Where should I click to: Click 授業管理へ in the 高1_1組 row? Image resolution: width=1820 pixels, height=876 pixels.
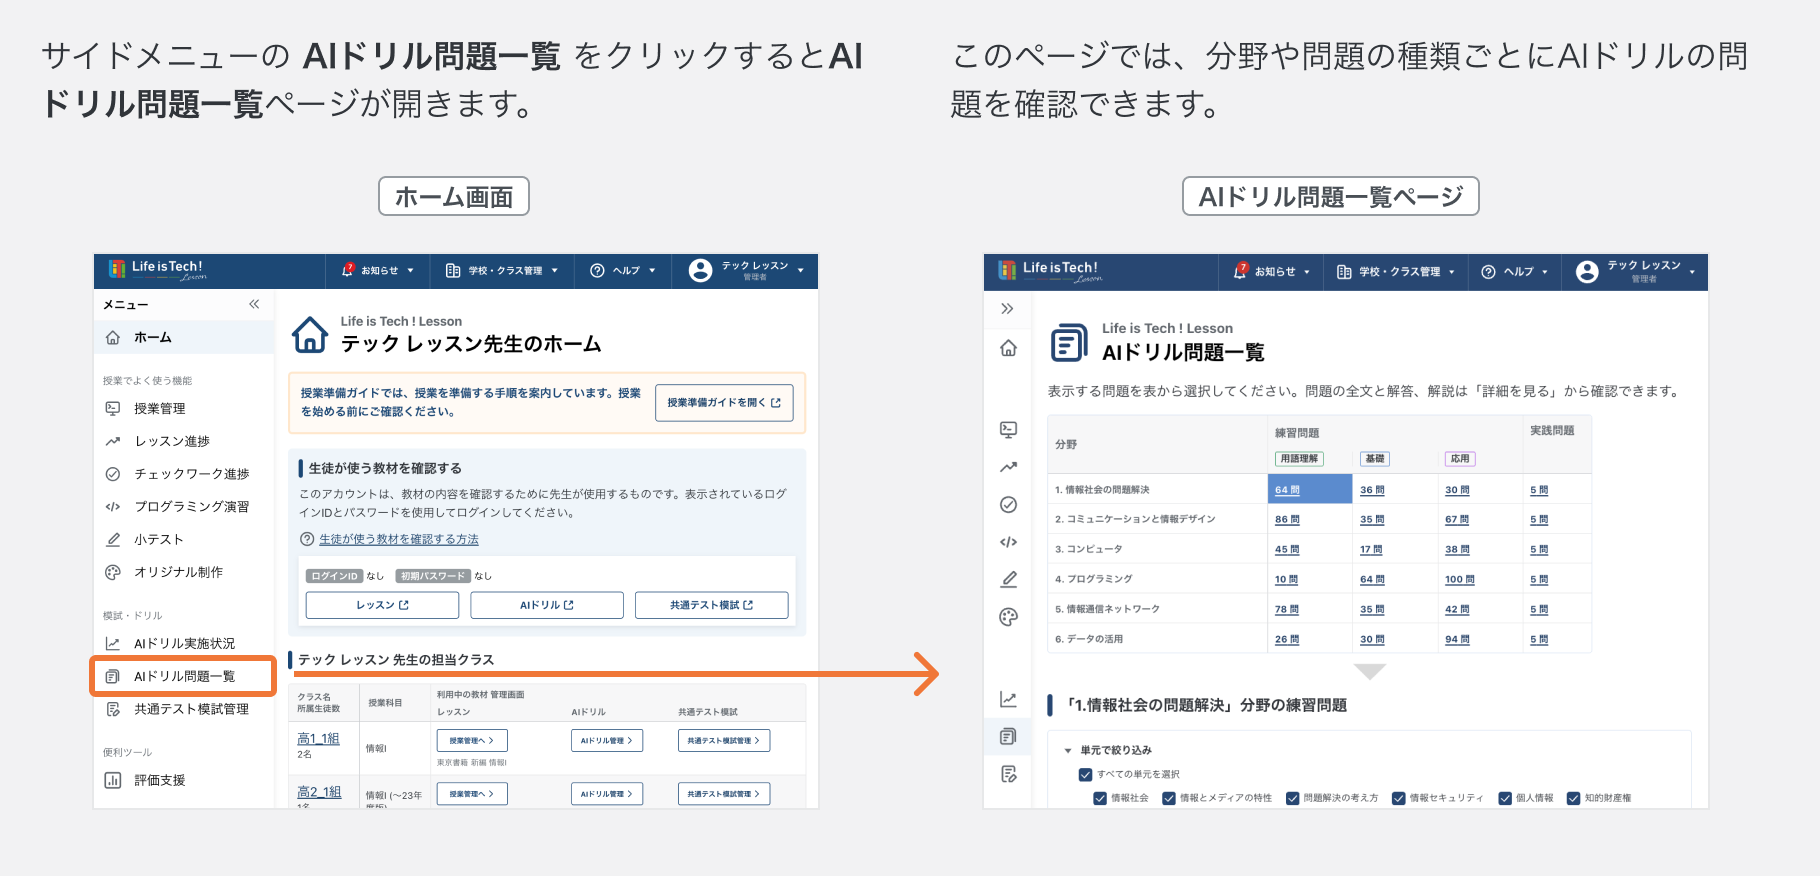pyautogui.click(x=472, y=741)
